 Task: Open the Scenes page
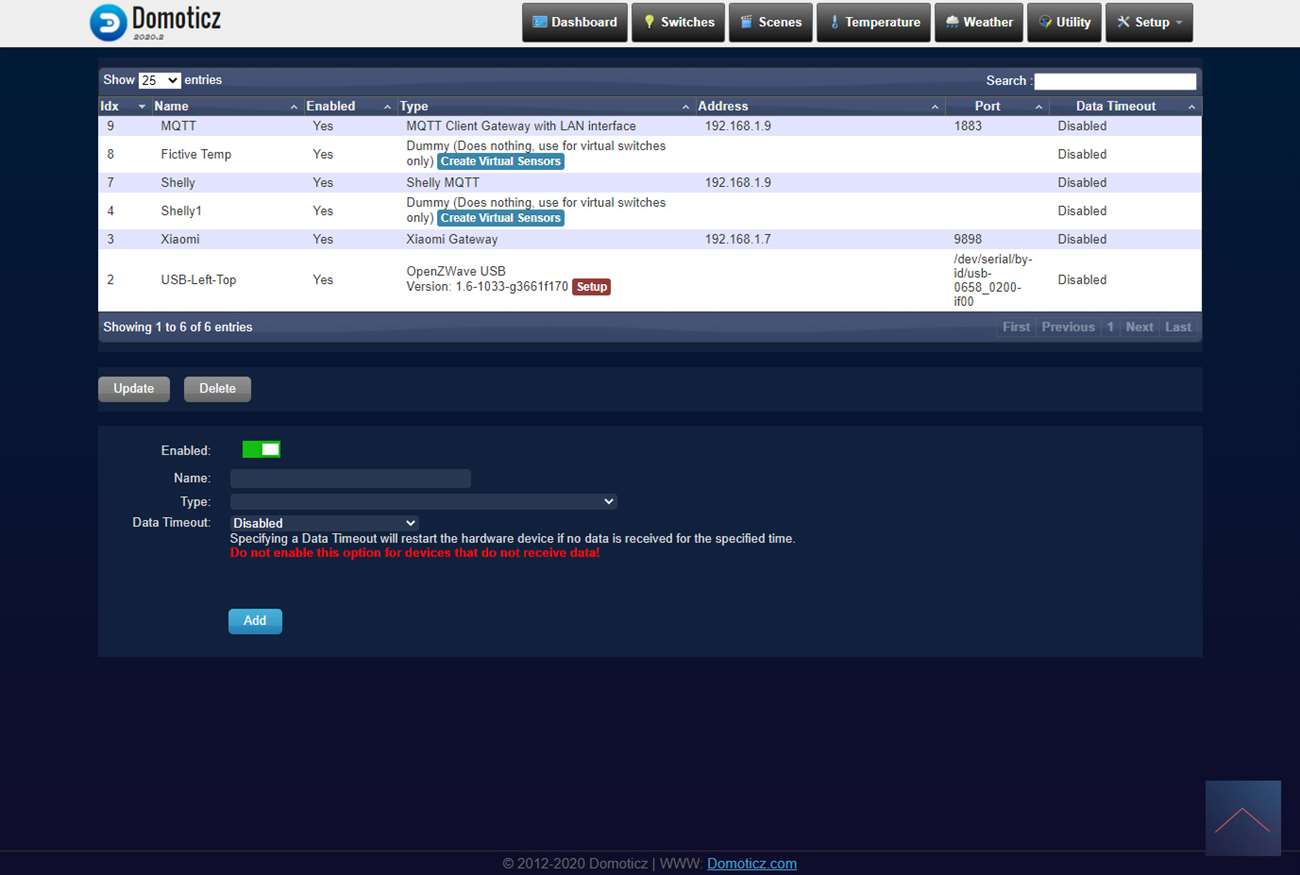770,22
